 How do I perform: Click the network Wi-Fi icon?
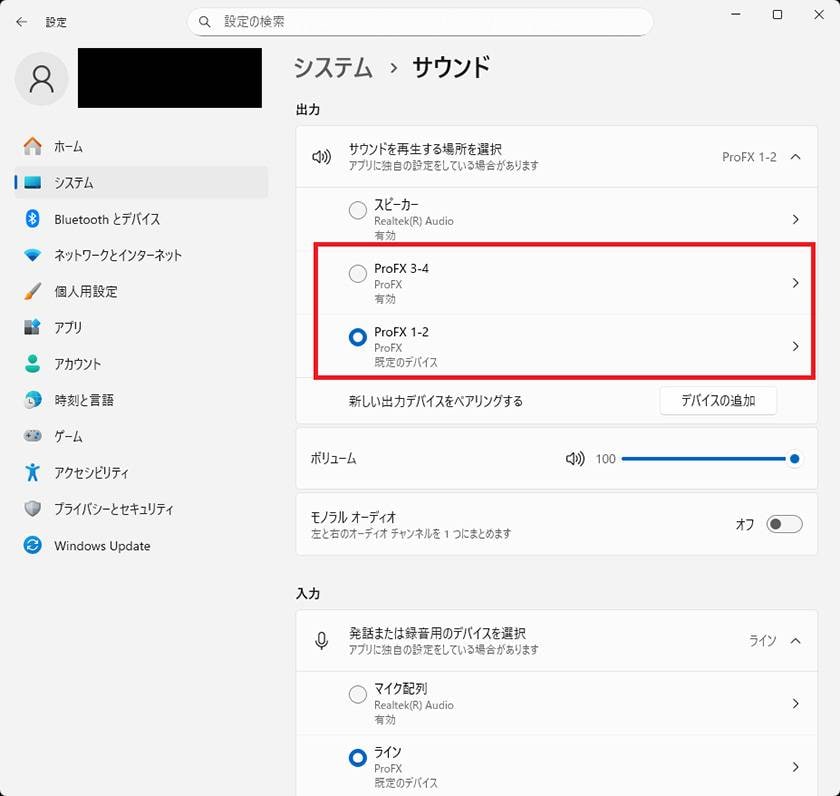33,256
